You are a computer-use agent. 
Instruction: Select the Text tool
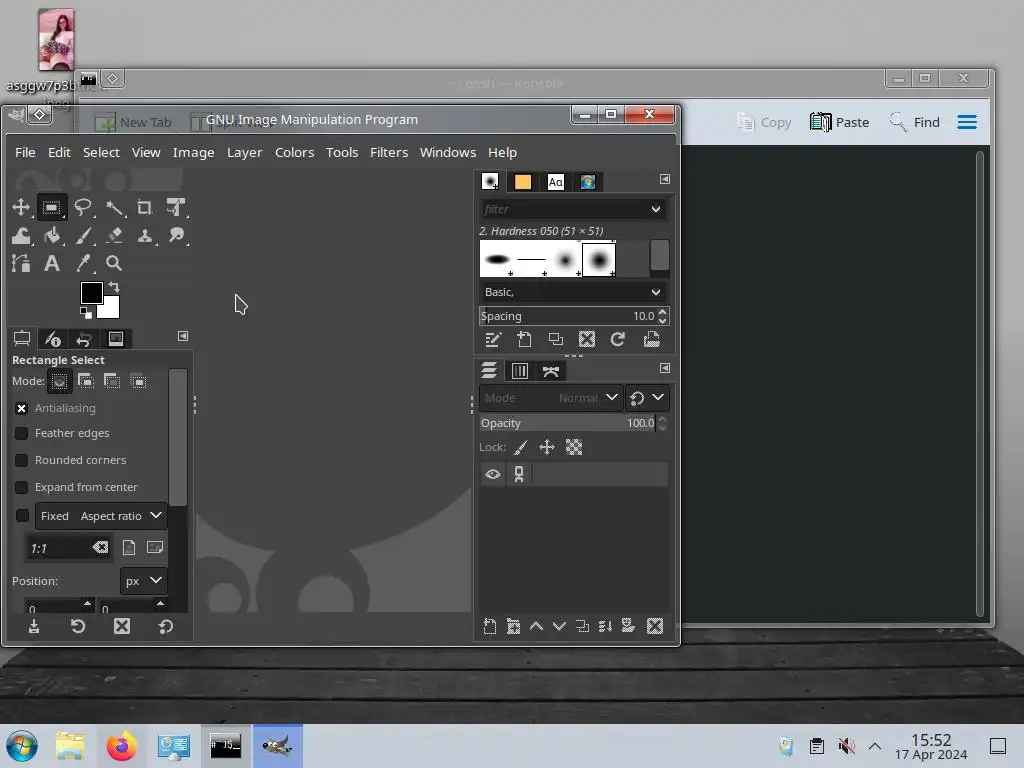point(52,263)
